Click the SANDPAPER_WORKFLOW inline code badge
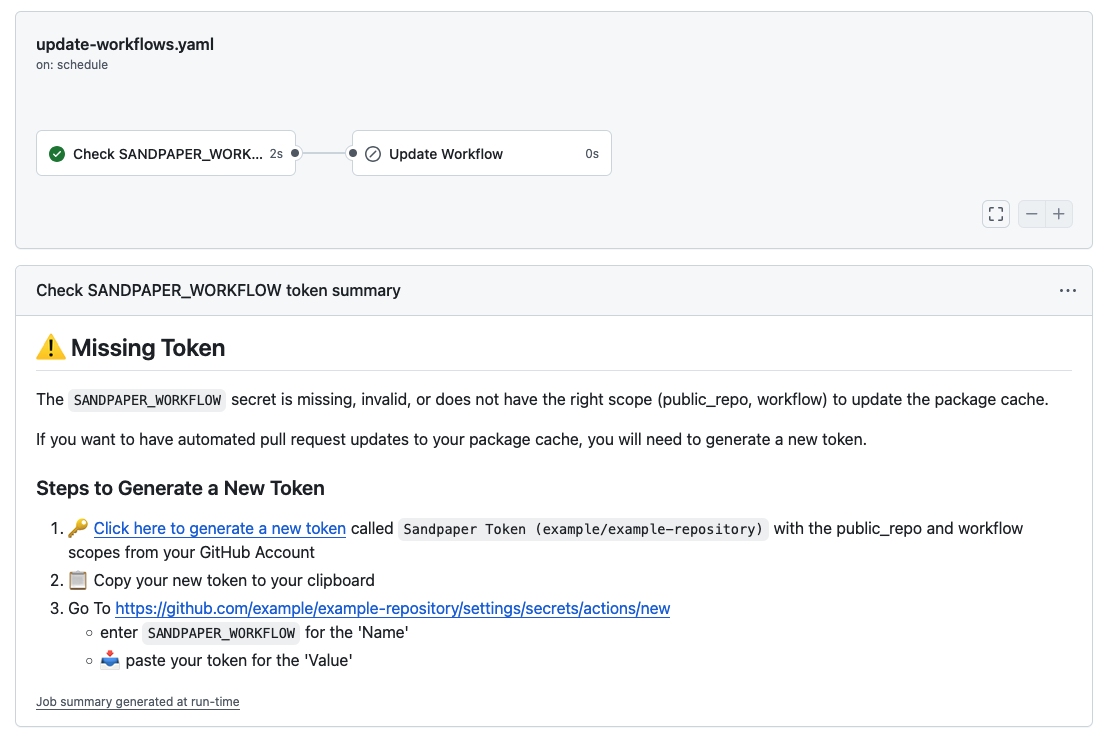 click(x=146, y=400)
